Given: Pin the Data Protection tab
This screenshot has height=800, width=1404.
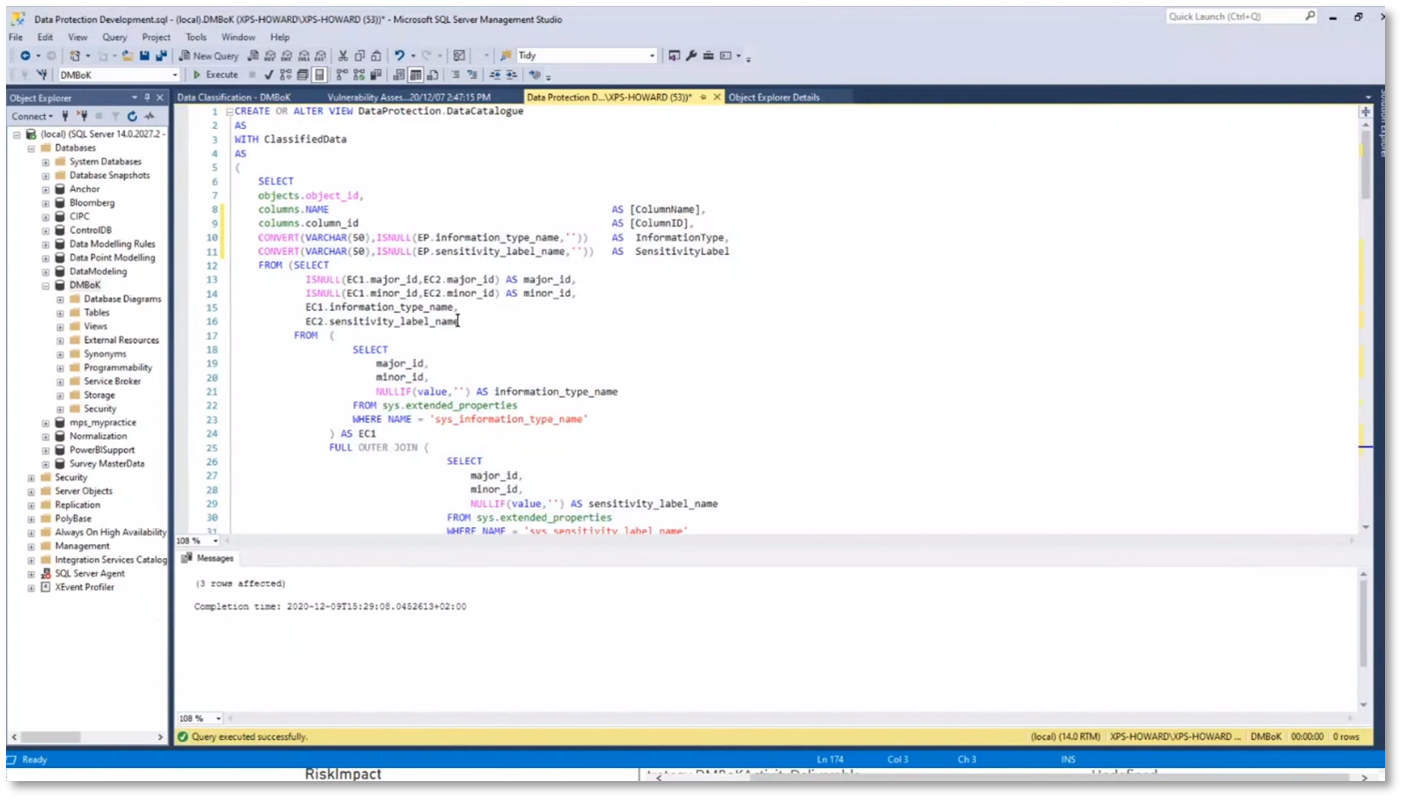Looking at the screenshot, I should [x=703, y=97].
